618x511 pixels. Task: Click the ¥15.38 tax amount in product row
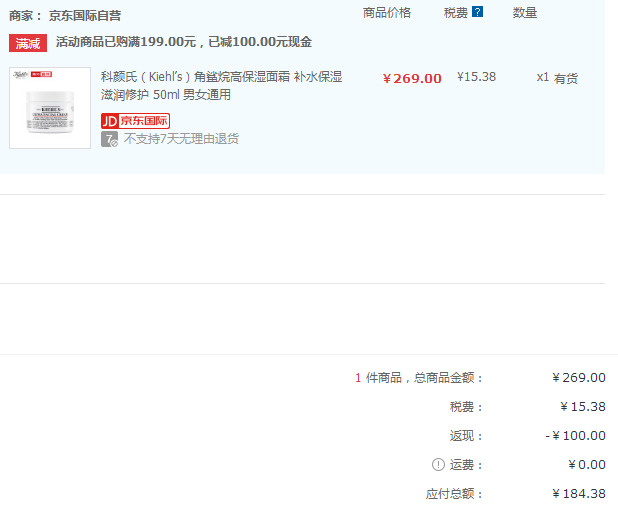[476, 77]
